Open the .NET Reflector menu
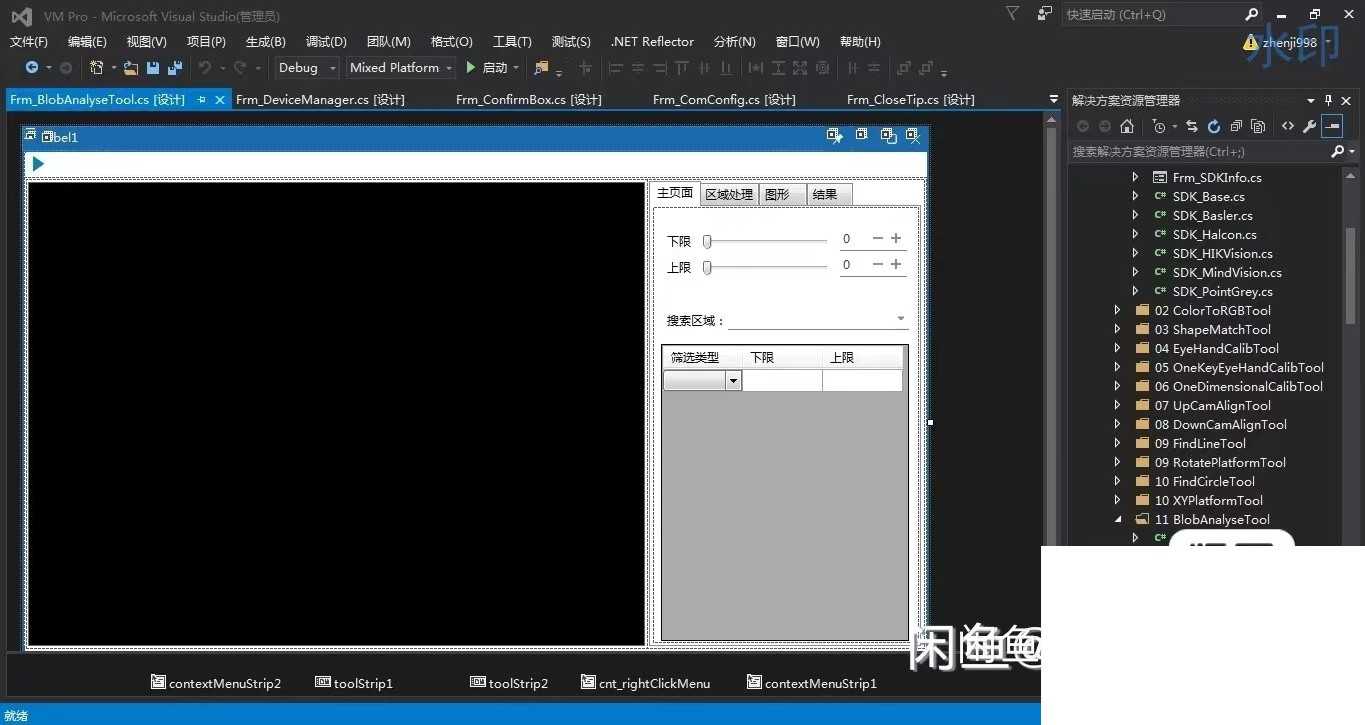The image size is (1365, 725). (652, 42)
